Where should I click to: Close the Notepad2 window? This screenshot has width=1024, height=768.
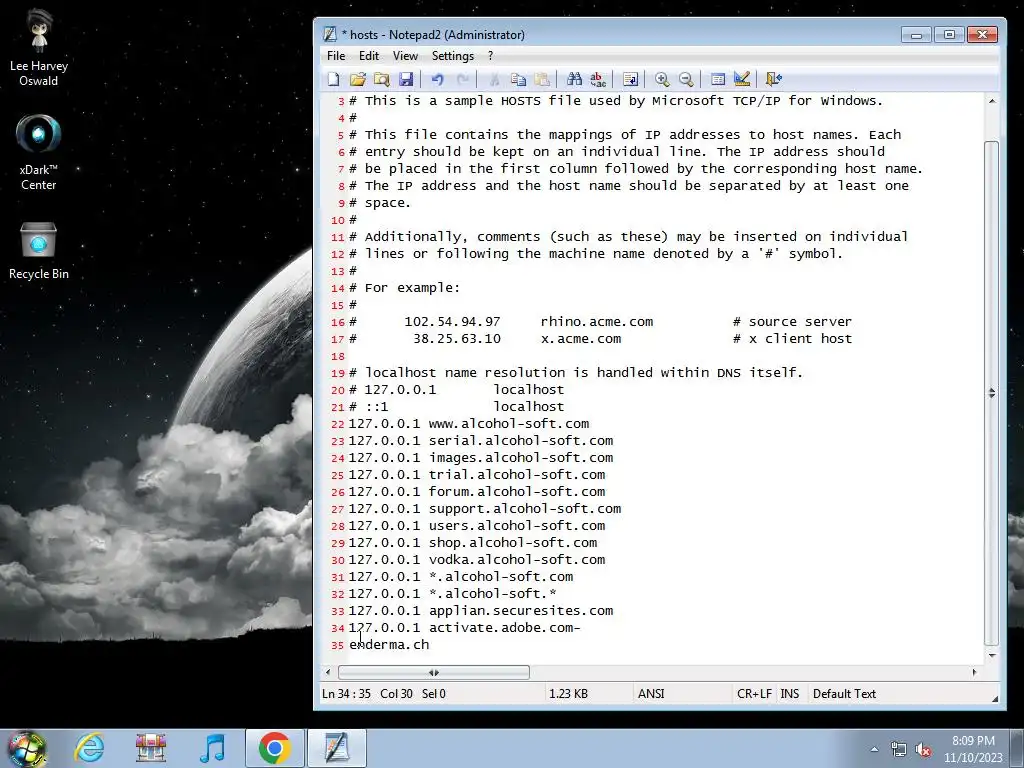point(982,35)
